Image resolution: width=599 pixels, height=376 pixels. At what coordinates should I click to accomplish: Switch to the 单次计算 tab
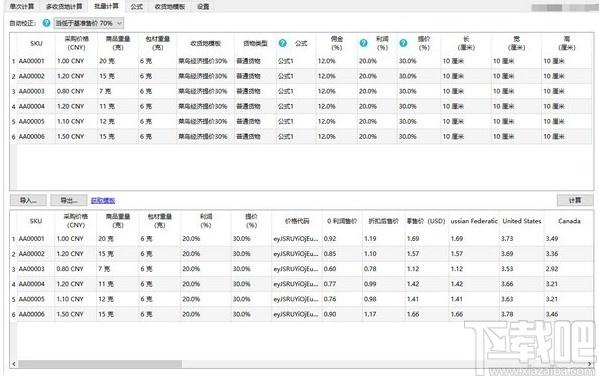tap(22, 6)
